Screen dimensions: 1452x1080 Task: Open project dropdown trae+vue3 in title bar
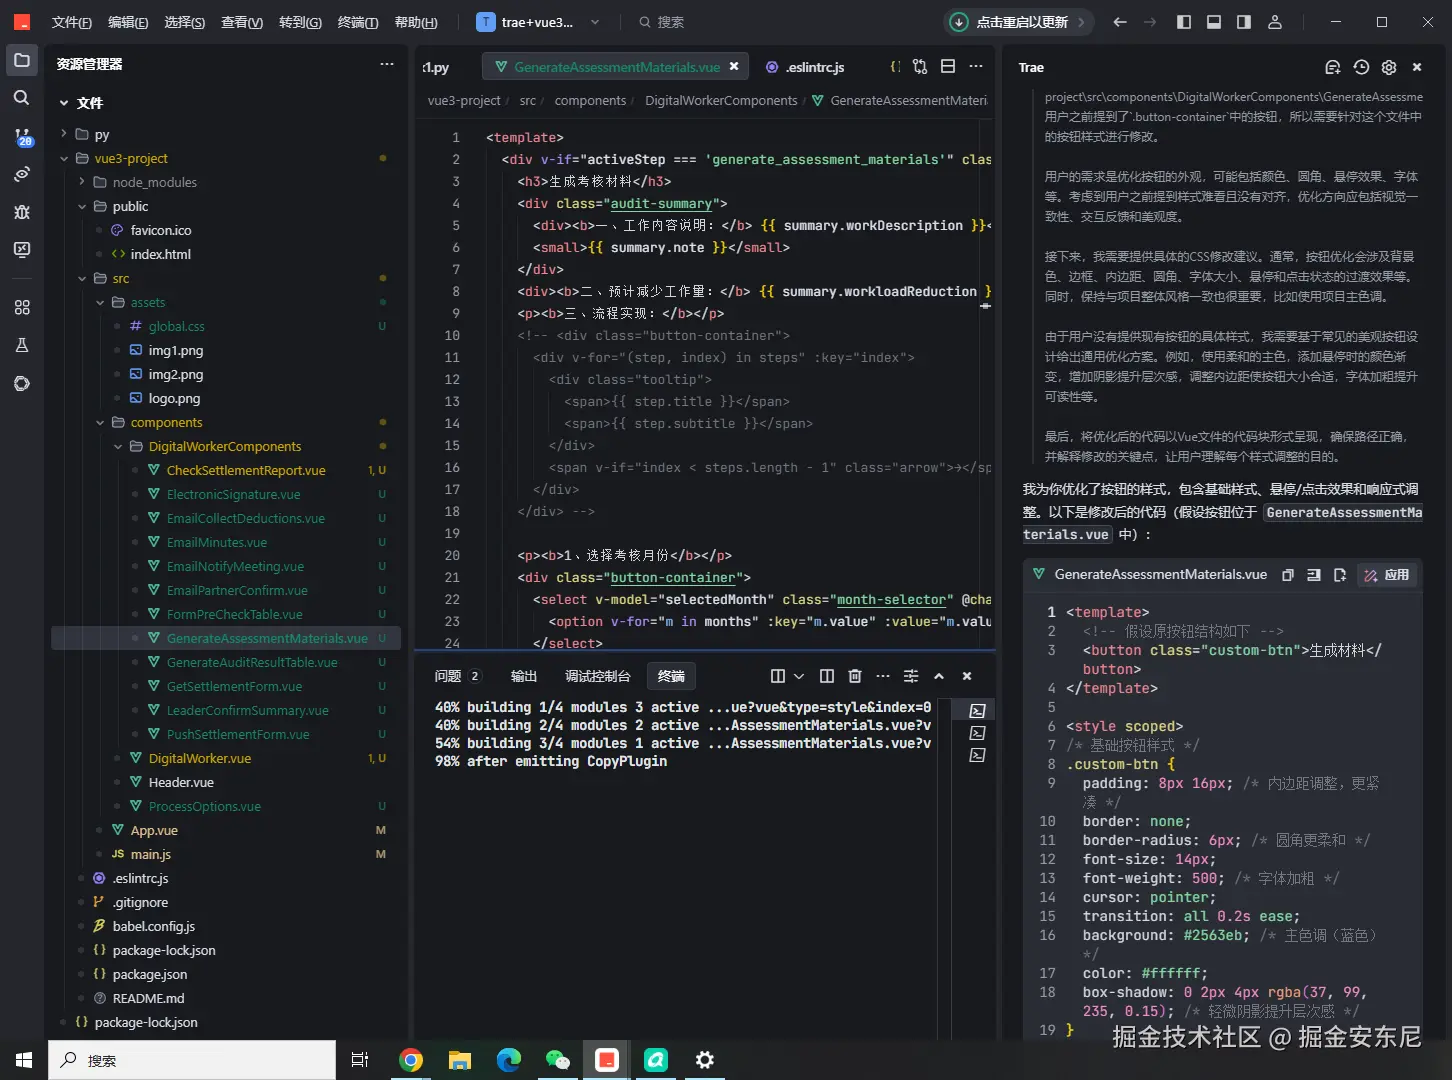539,22
